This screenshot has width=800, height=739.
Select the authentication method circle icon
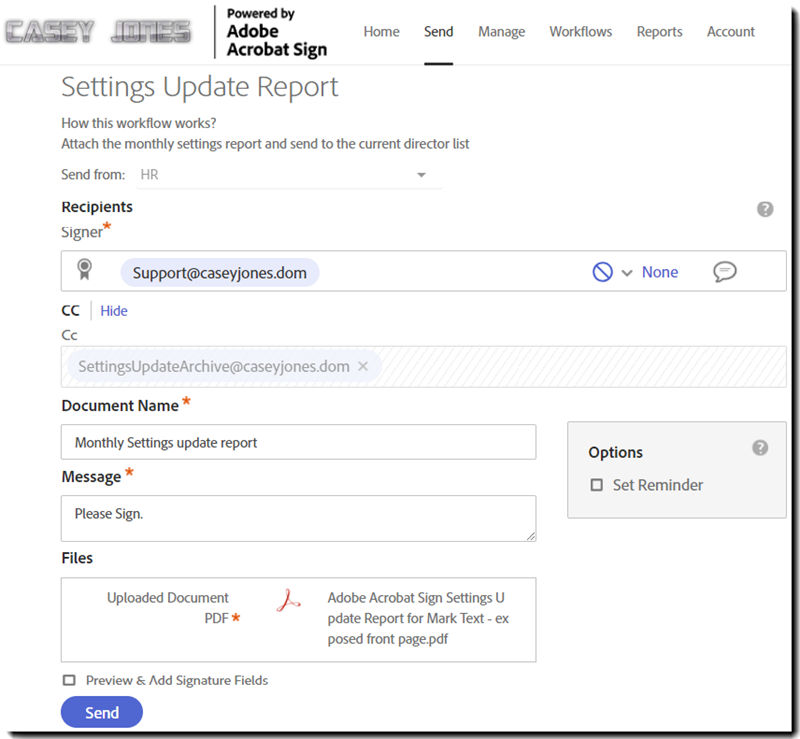pyautogui.click(x=601, y=271)
